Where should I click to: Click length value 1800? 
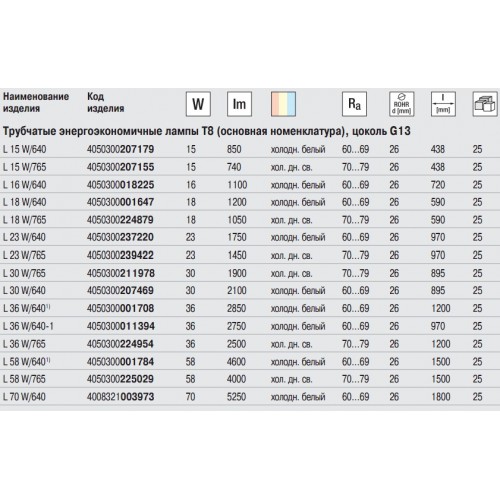click(441, 397)
